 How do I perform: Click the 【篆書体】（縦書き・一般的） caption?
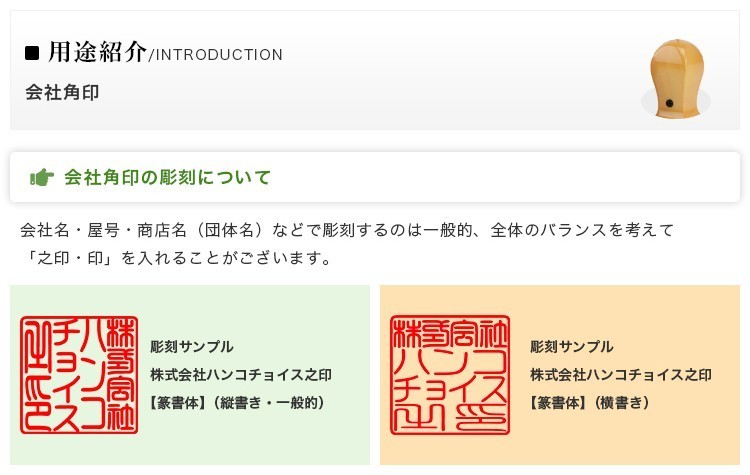tap(237, 403)
